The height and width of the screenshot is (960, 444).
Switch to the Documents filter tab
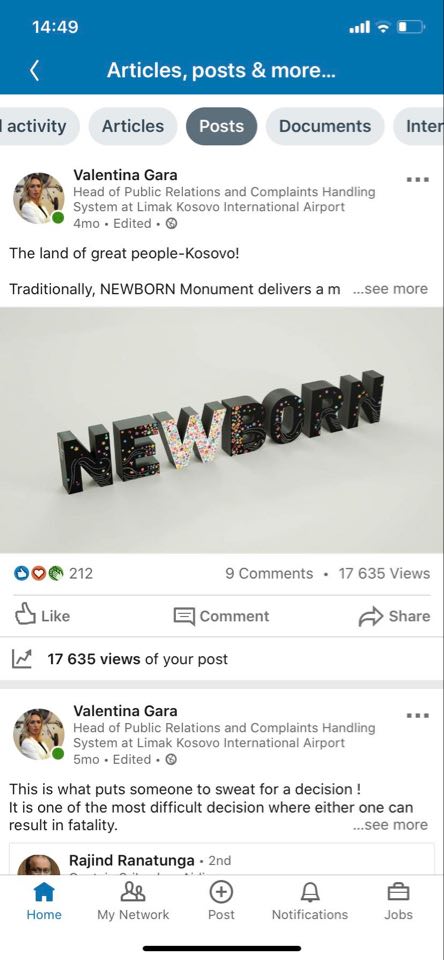(325, 126)
